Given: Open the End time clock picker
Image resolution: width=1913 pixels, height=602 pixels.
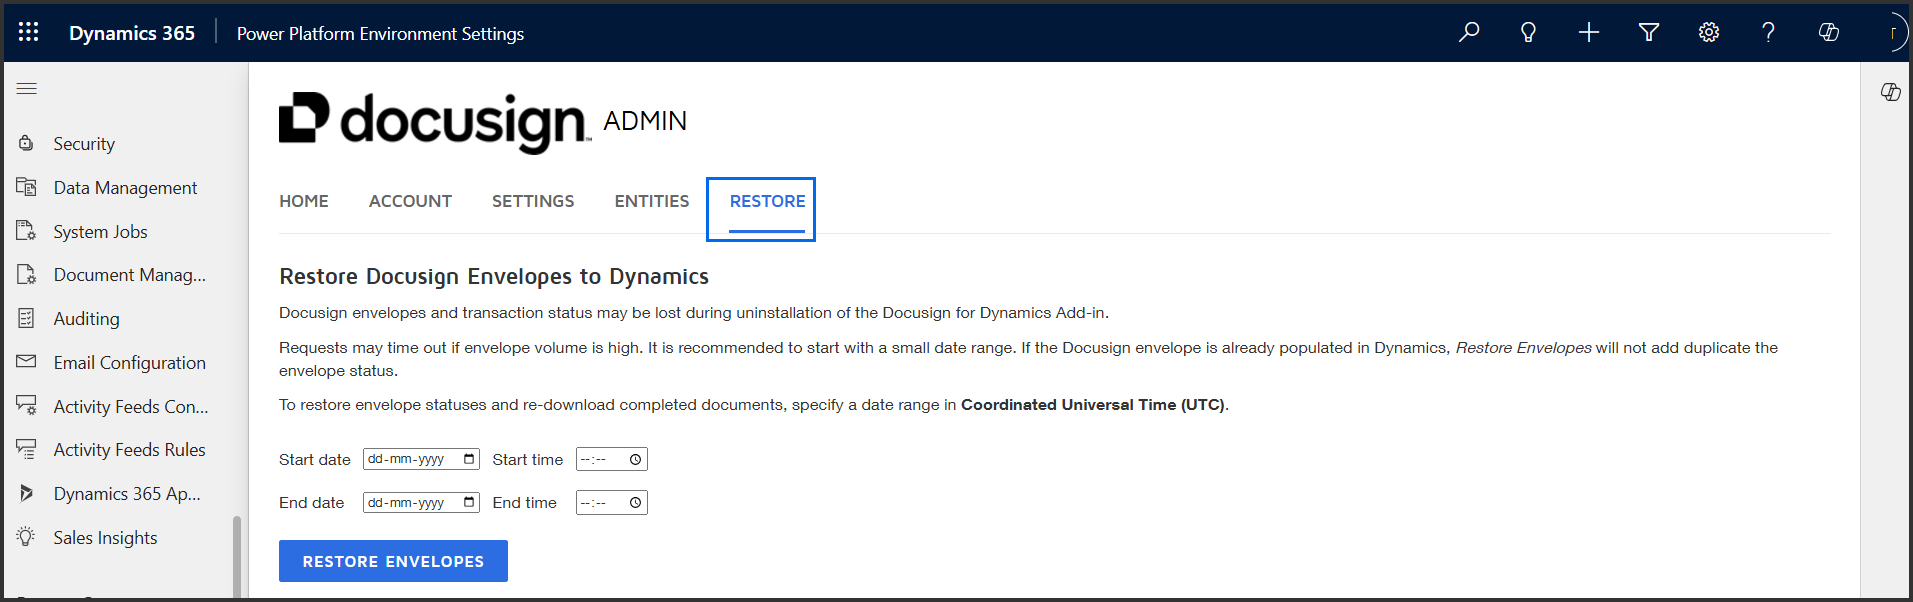Looking at the screenshot, I should click(x=635, y=502).
